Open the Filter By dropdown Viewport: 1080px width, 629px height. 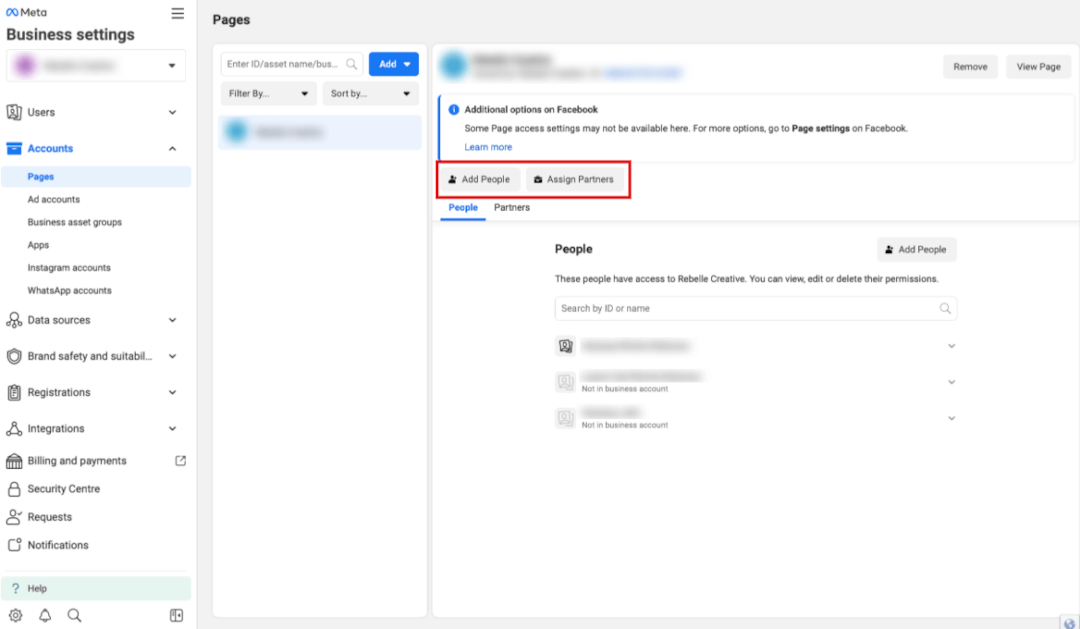(267, 93)
